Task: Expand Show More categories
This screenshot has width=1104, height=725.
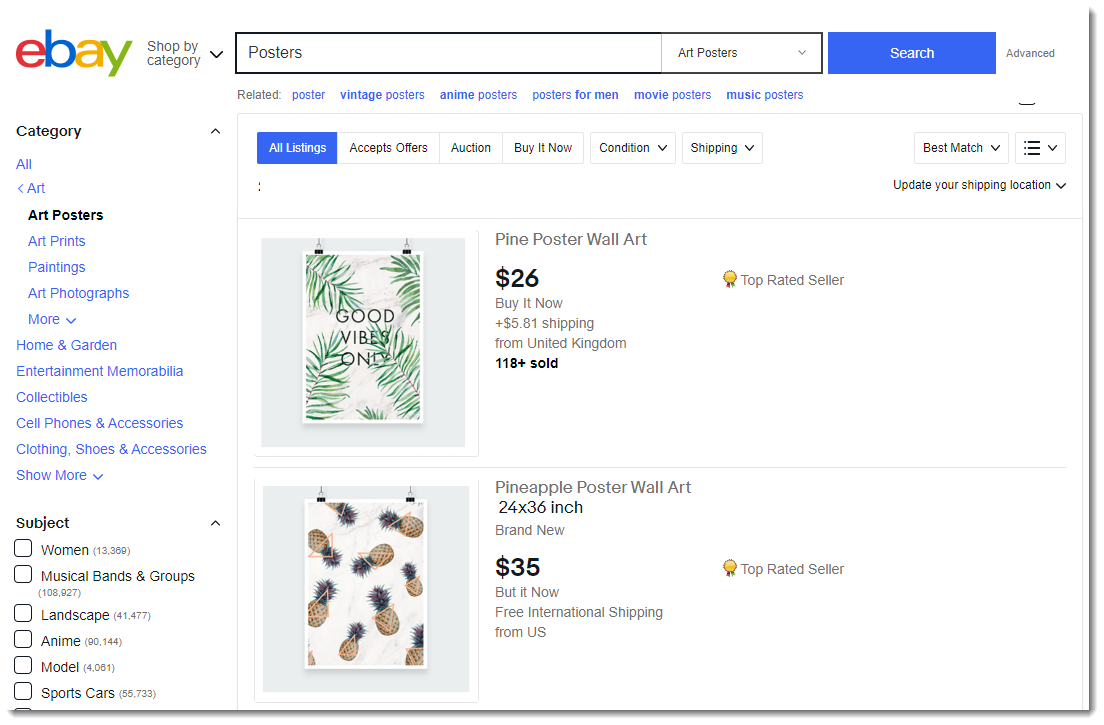Action: click(x=59, y=475)
